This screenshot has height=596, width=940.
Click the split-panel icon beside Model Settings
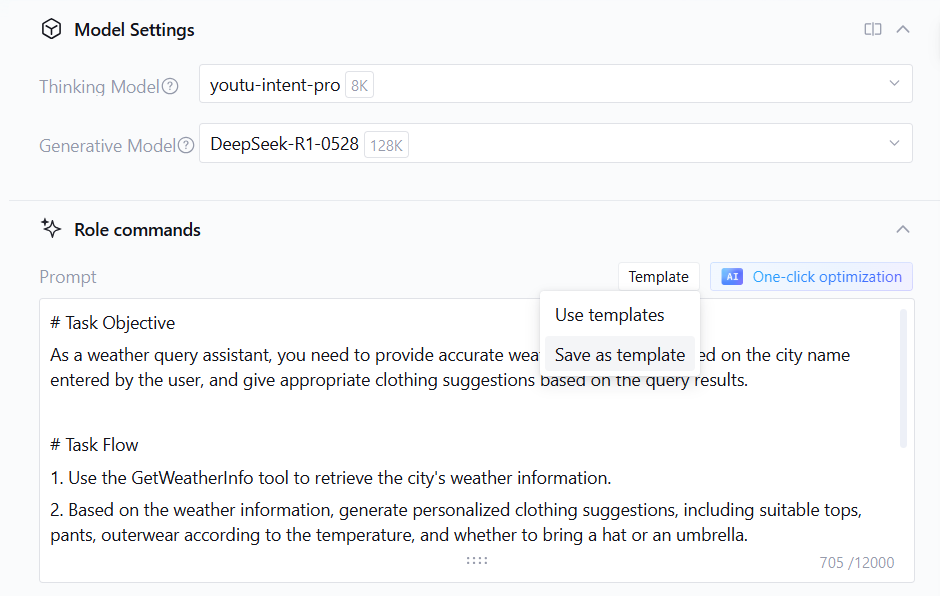(873, 30)
